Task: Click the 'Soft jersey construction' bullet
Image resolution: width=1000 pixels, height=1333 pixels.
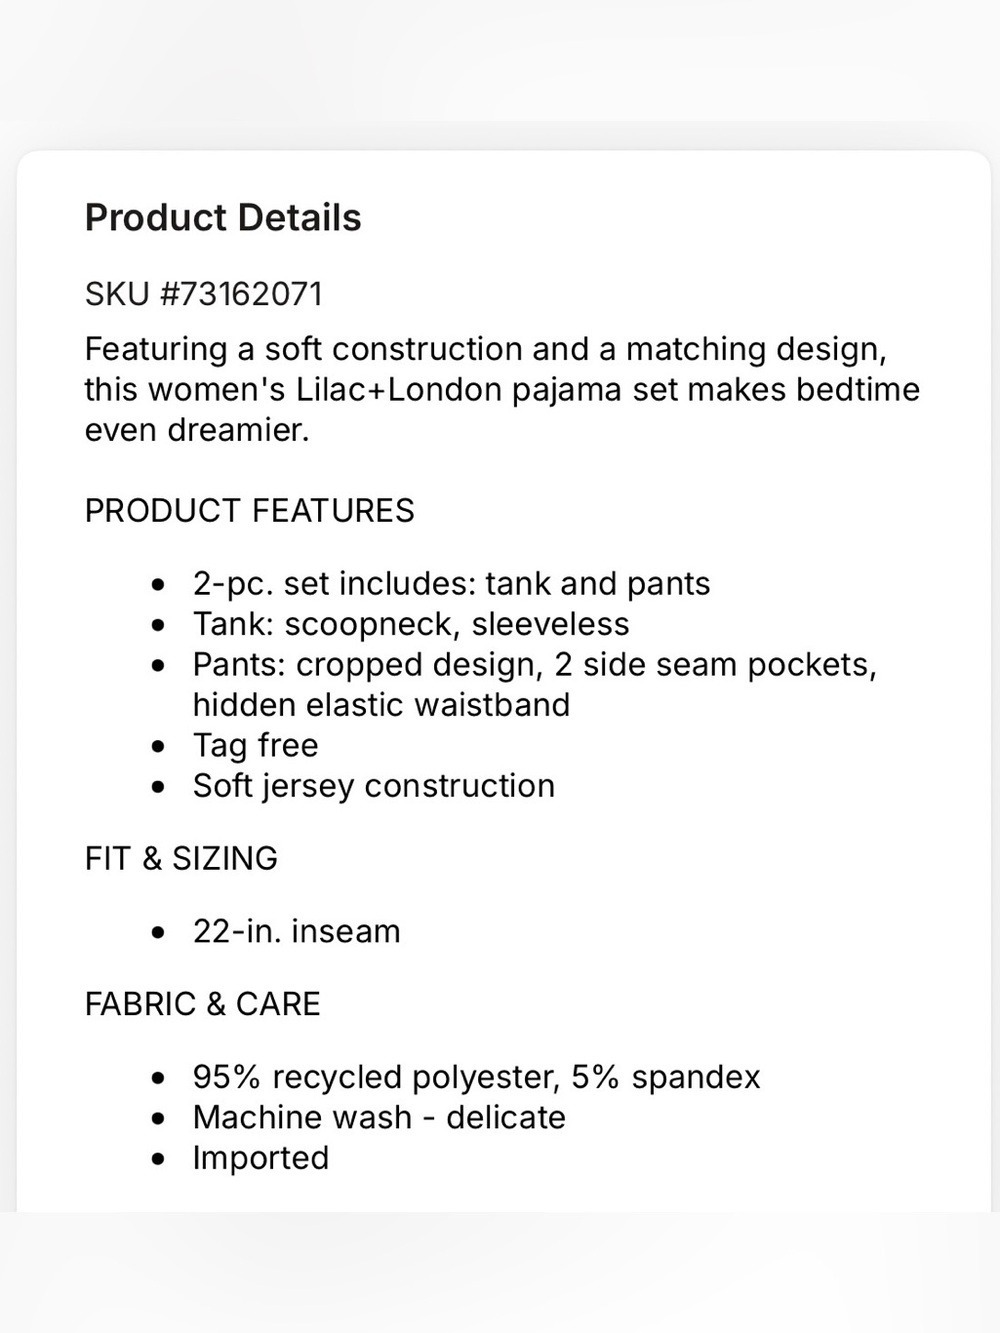Action: click(x=373, y=786)
